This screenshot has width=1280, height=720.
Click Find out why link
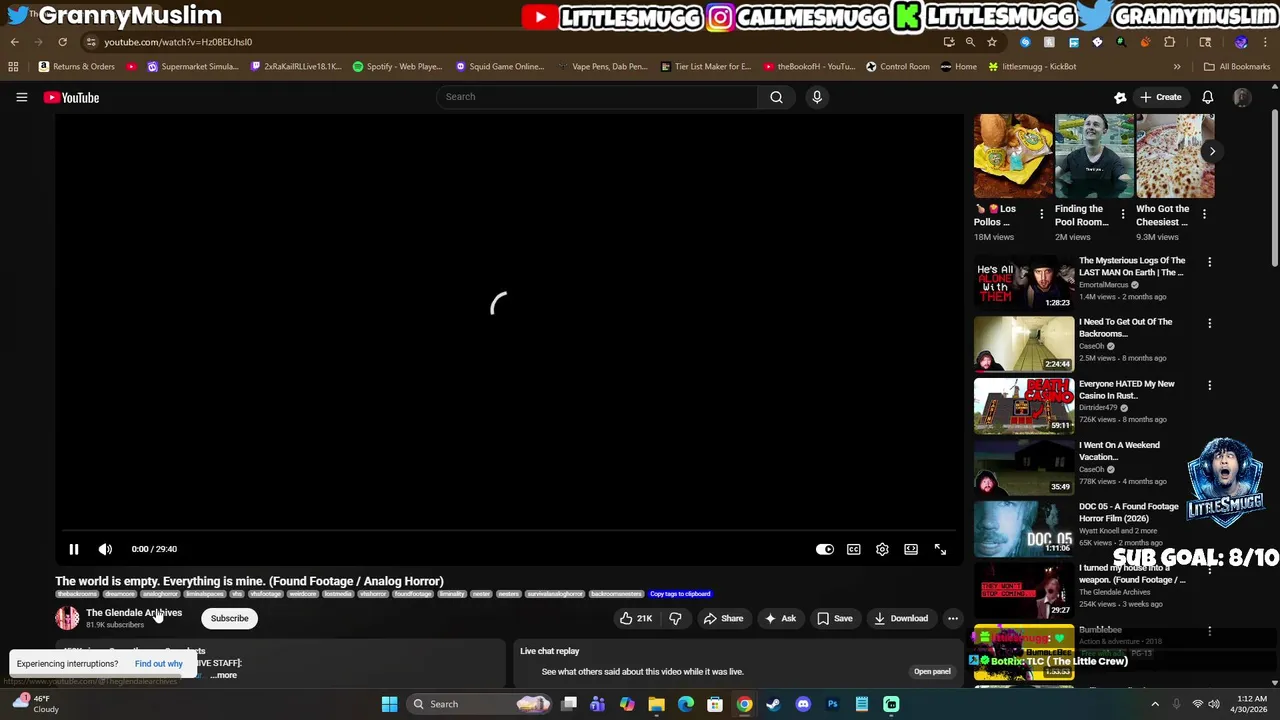pyautogui.click(x=159, y=664)
